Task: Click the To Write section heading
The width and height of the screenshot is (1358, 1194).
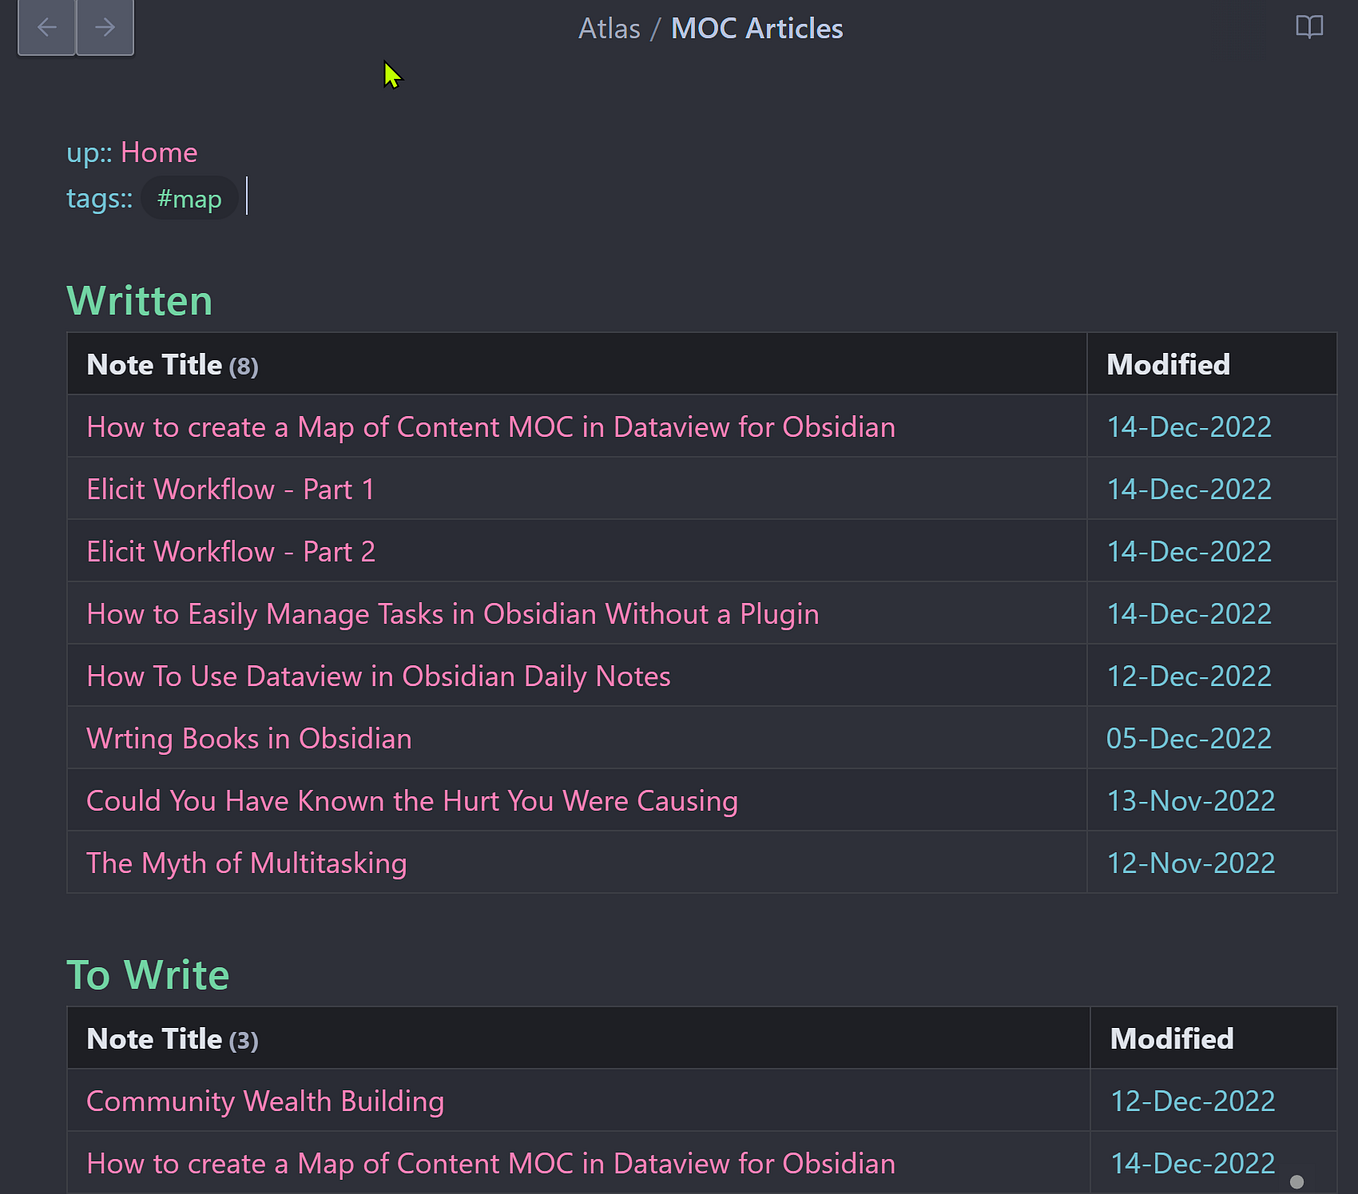Action: point(147,974)
